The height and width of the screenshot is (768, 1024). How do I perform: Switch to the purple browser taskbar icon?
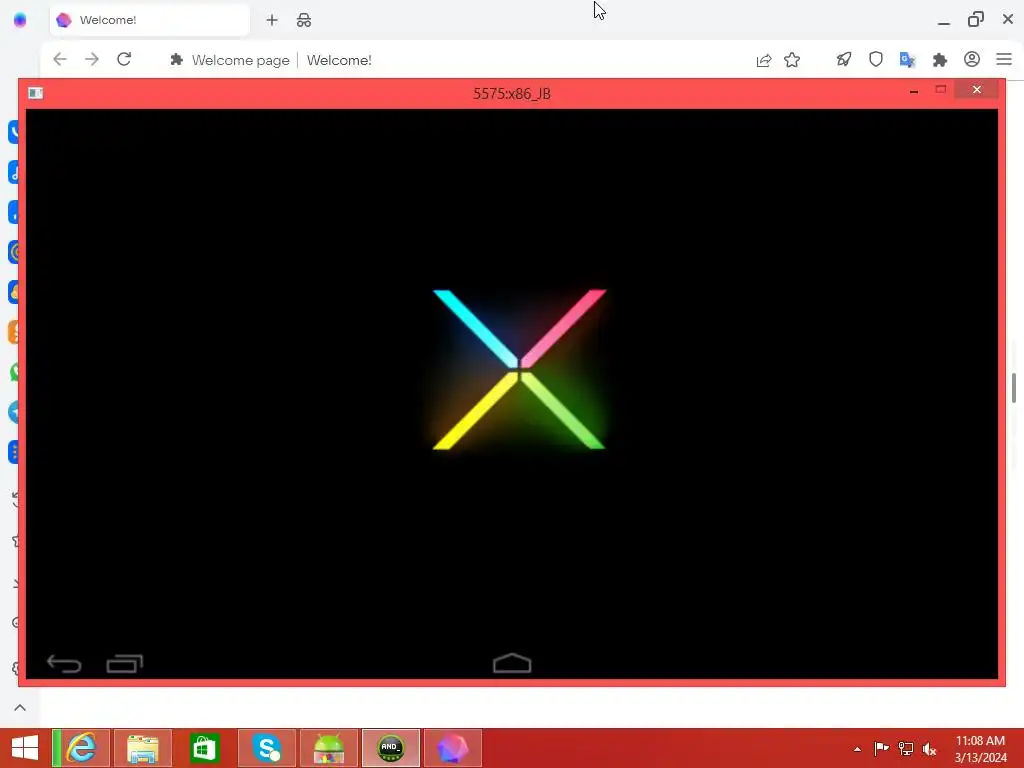(453, 748)
